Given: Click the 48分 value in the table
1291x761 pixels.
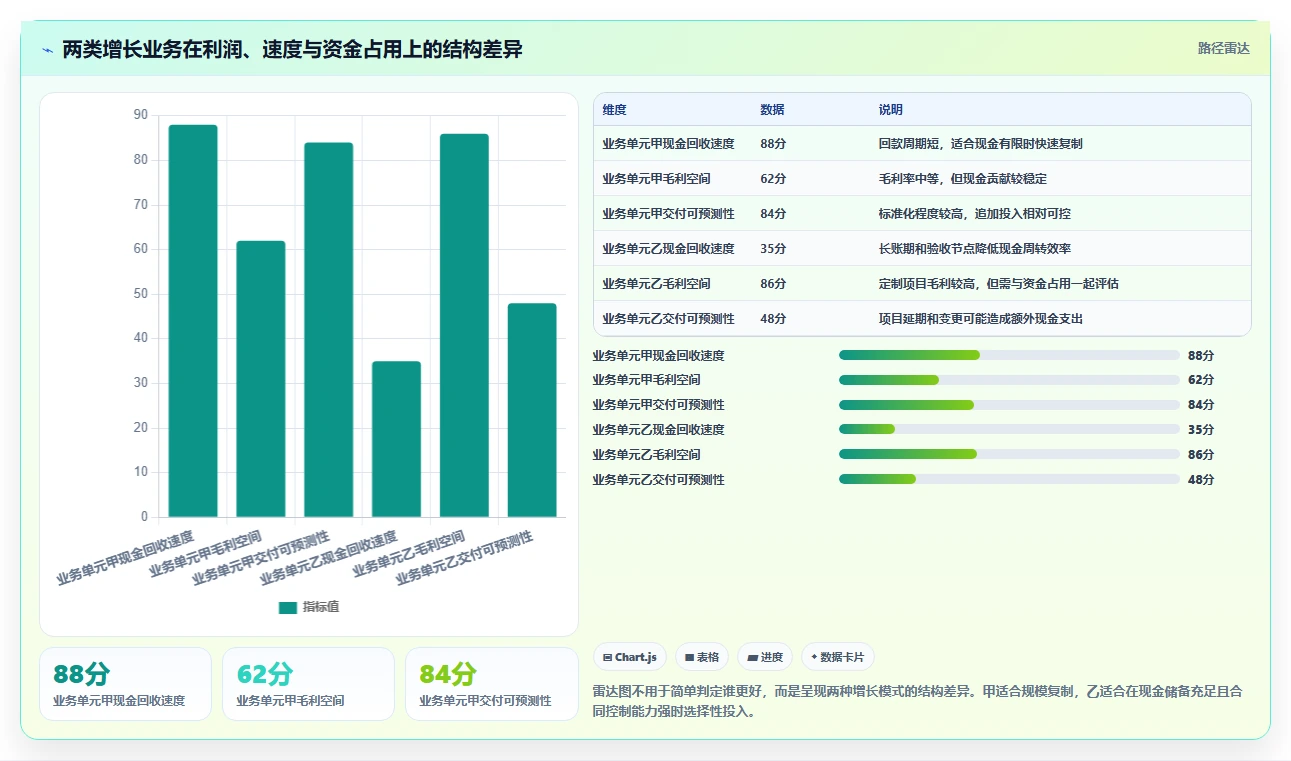Looking at the screenshot, I should pyautogui.click(x=773, y=319).
